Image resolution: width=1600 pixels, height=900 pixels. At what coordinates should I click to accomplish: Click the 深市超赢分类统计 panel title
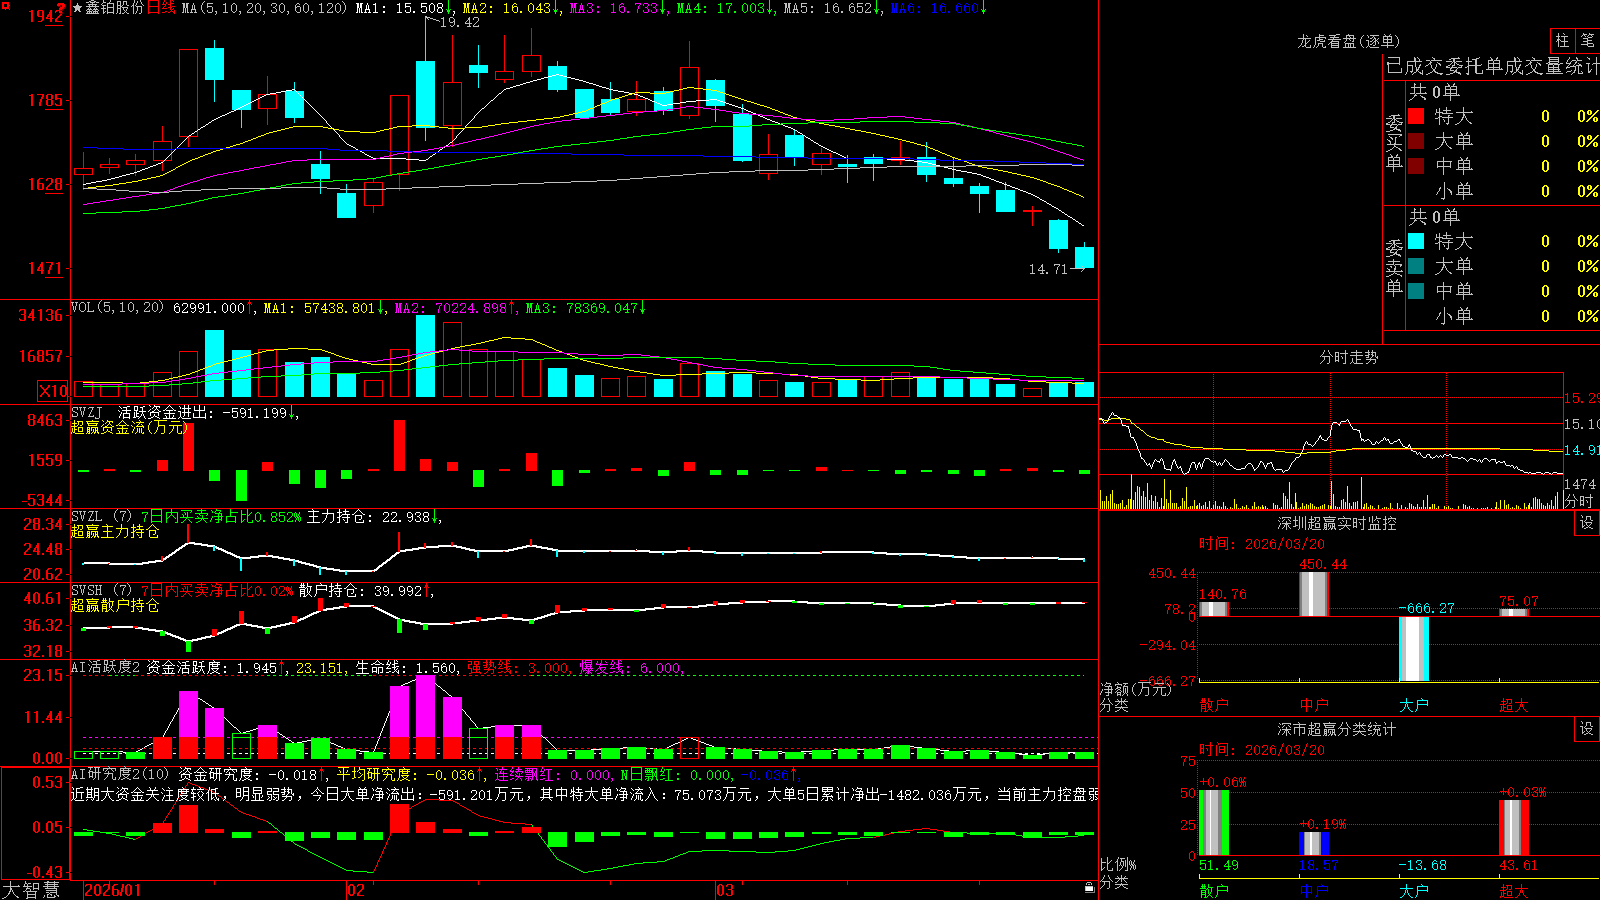1337,729
